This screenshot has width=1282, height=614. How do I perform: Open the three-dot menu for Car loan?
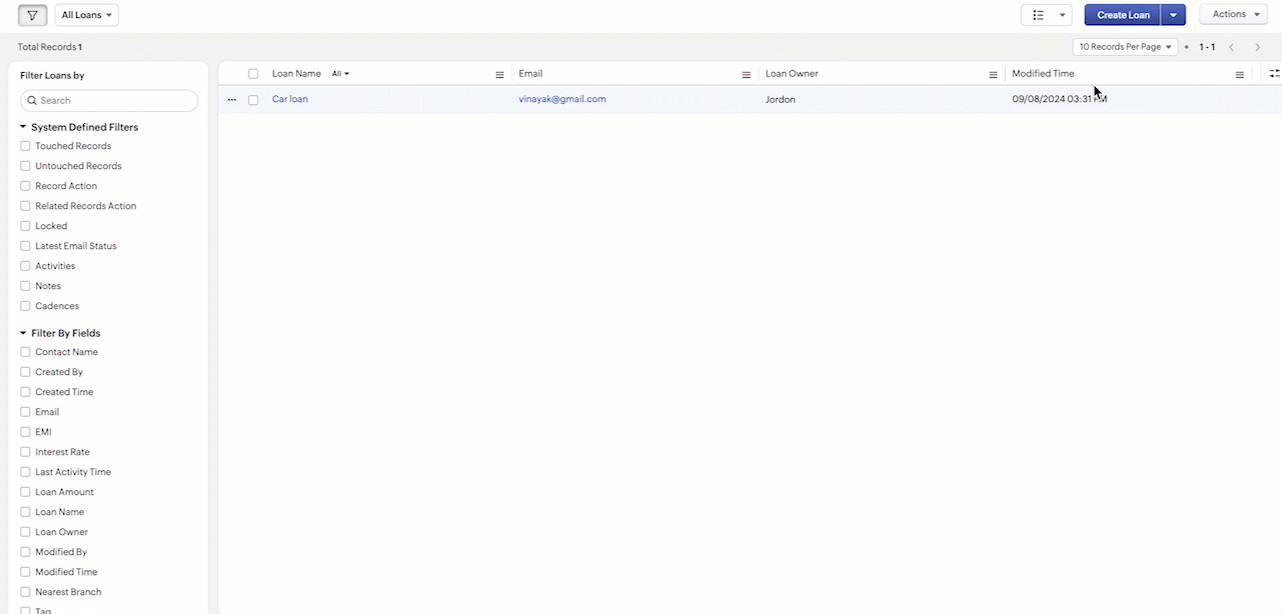[232, 100]
